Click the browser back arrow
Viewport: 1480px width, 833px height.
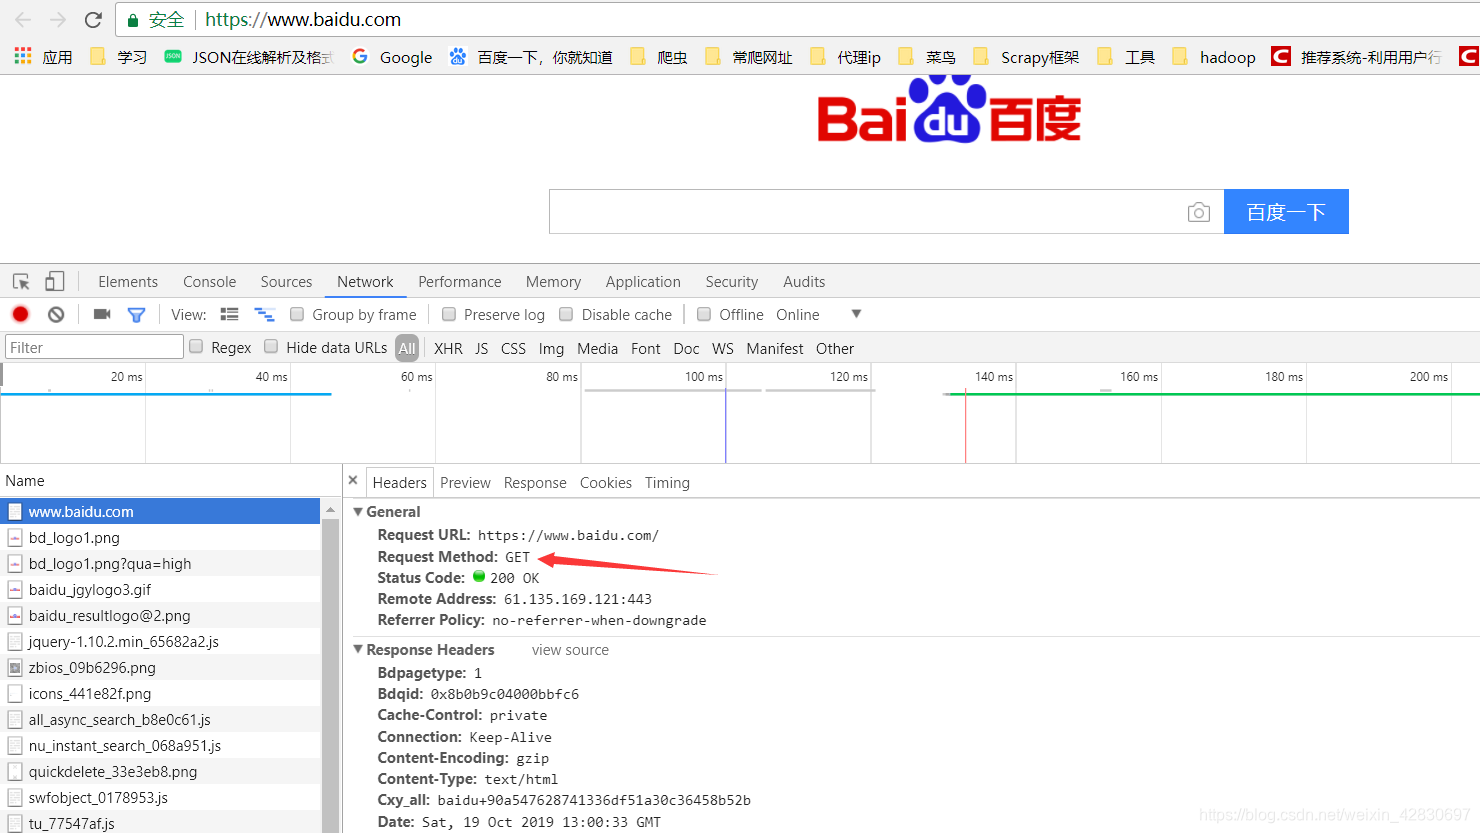point(23,20)
